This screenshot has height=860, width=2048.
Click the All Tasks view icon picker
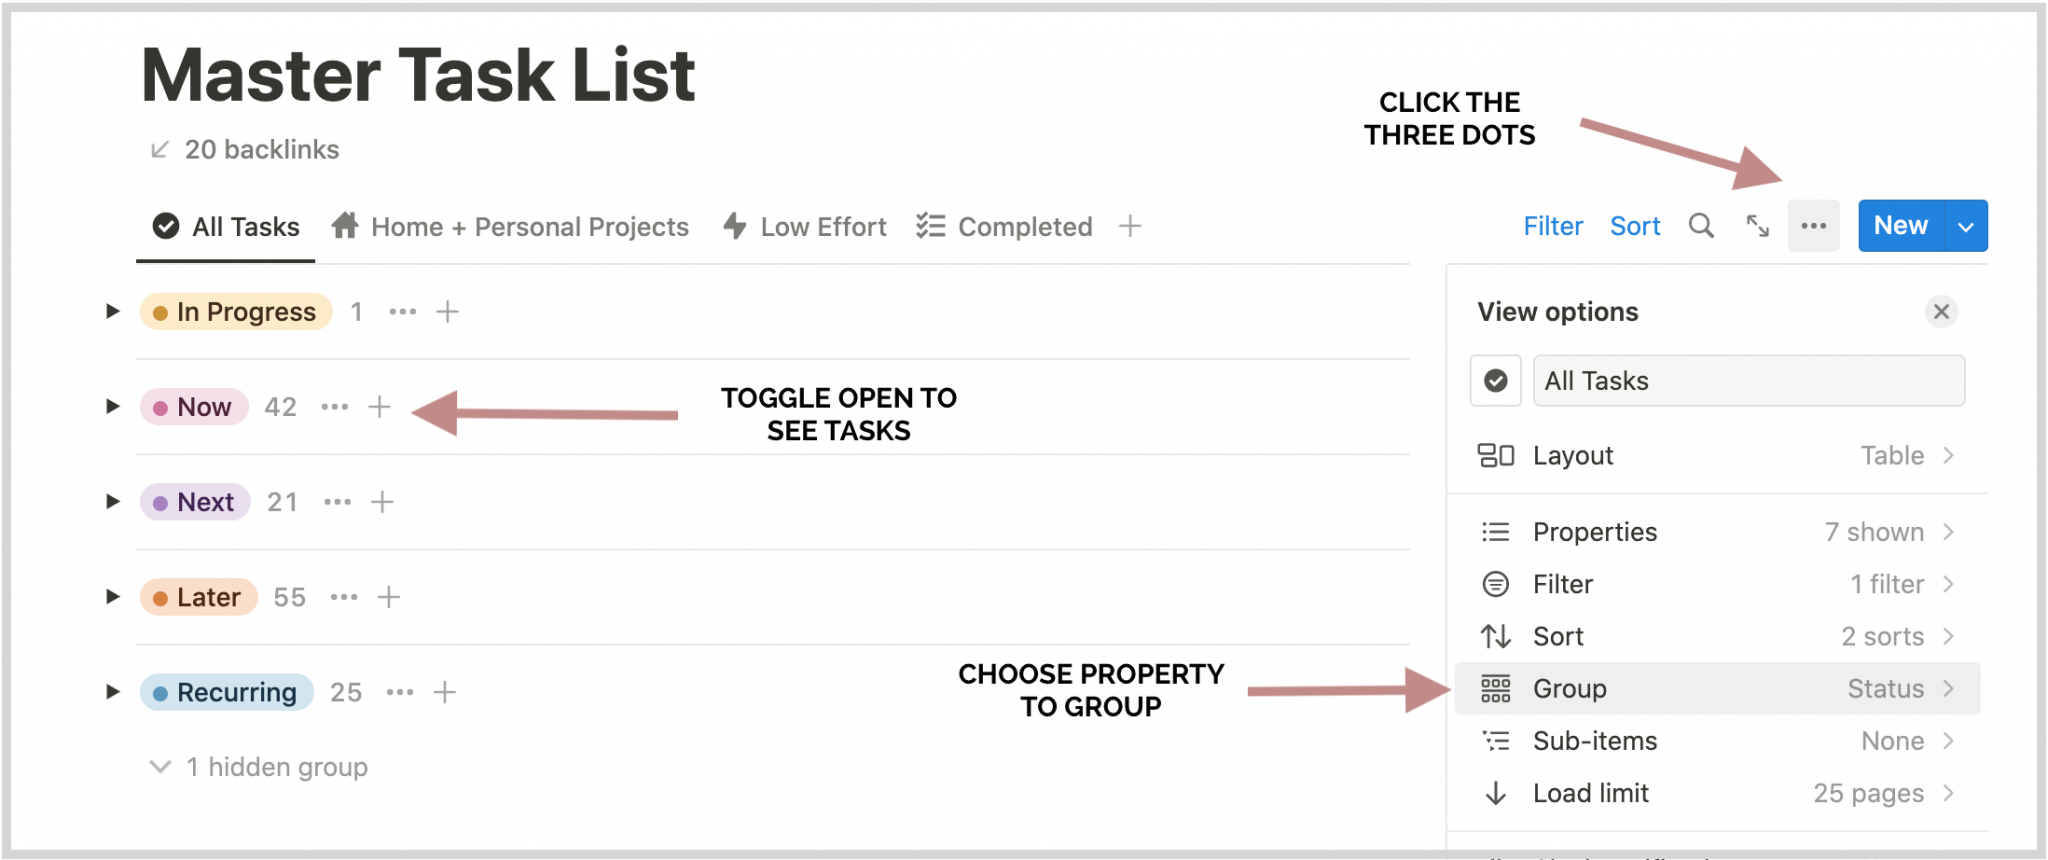tap(1496, 381)
